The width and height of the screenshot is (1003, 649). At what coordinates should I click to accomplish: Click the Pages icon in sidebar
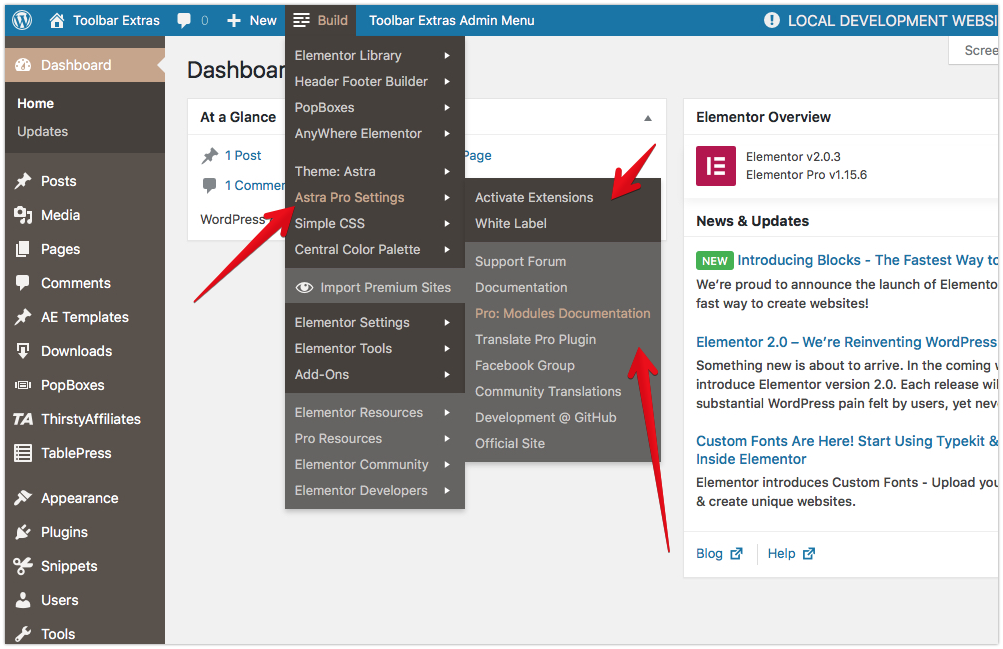(x=23, y=249)
